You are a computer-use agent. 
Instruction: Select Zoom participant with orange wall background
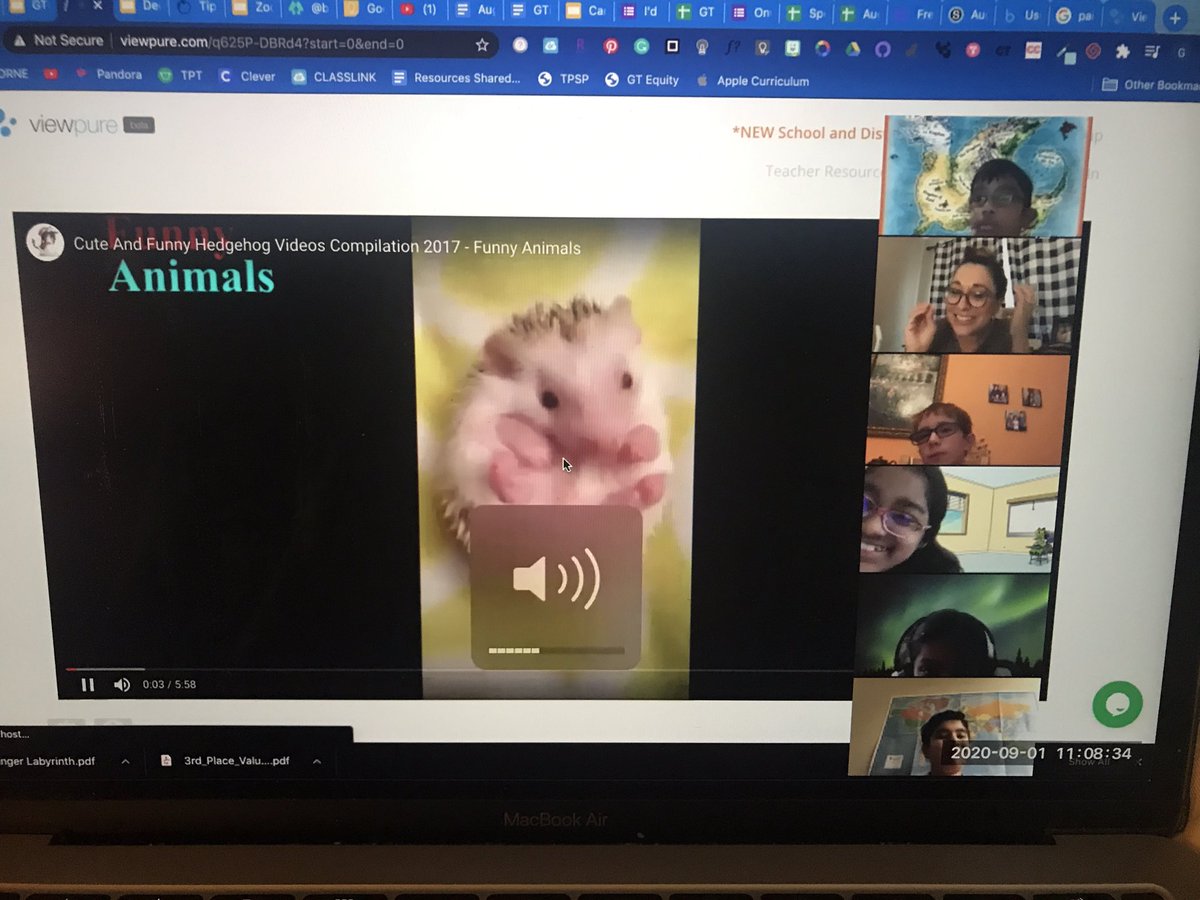tap(965, 409)
